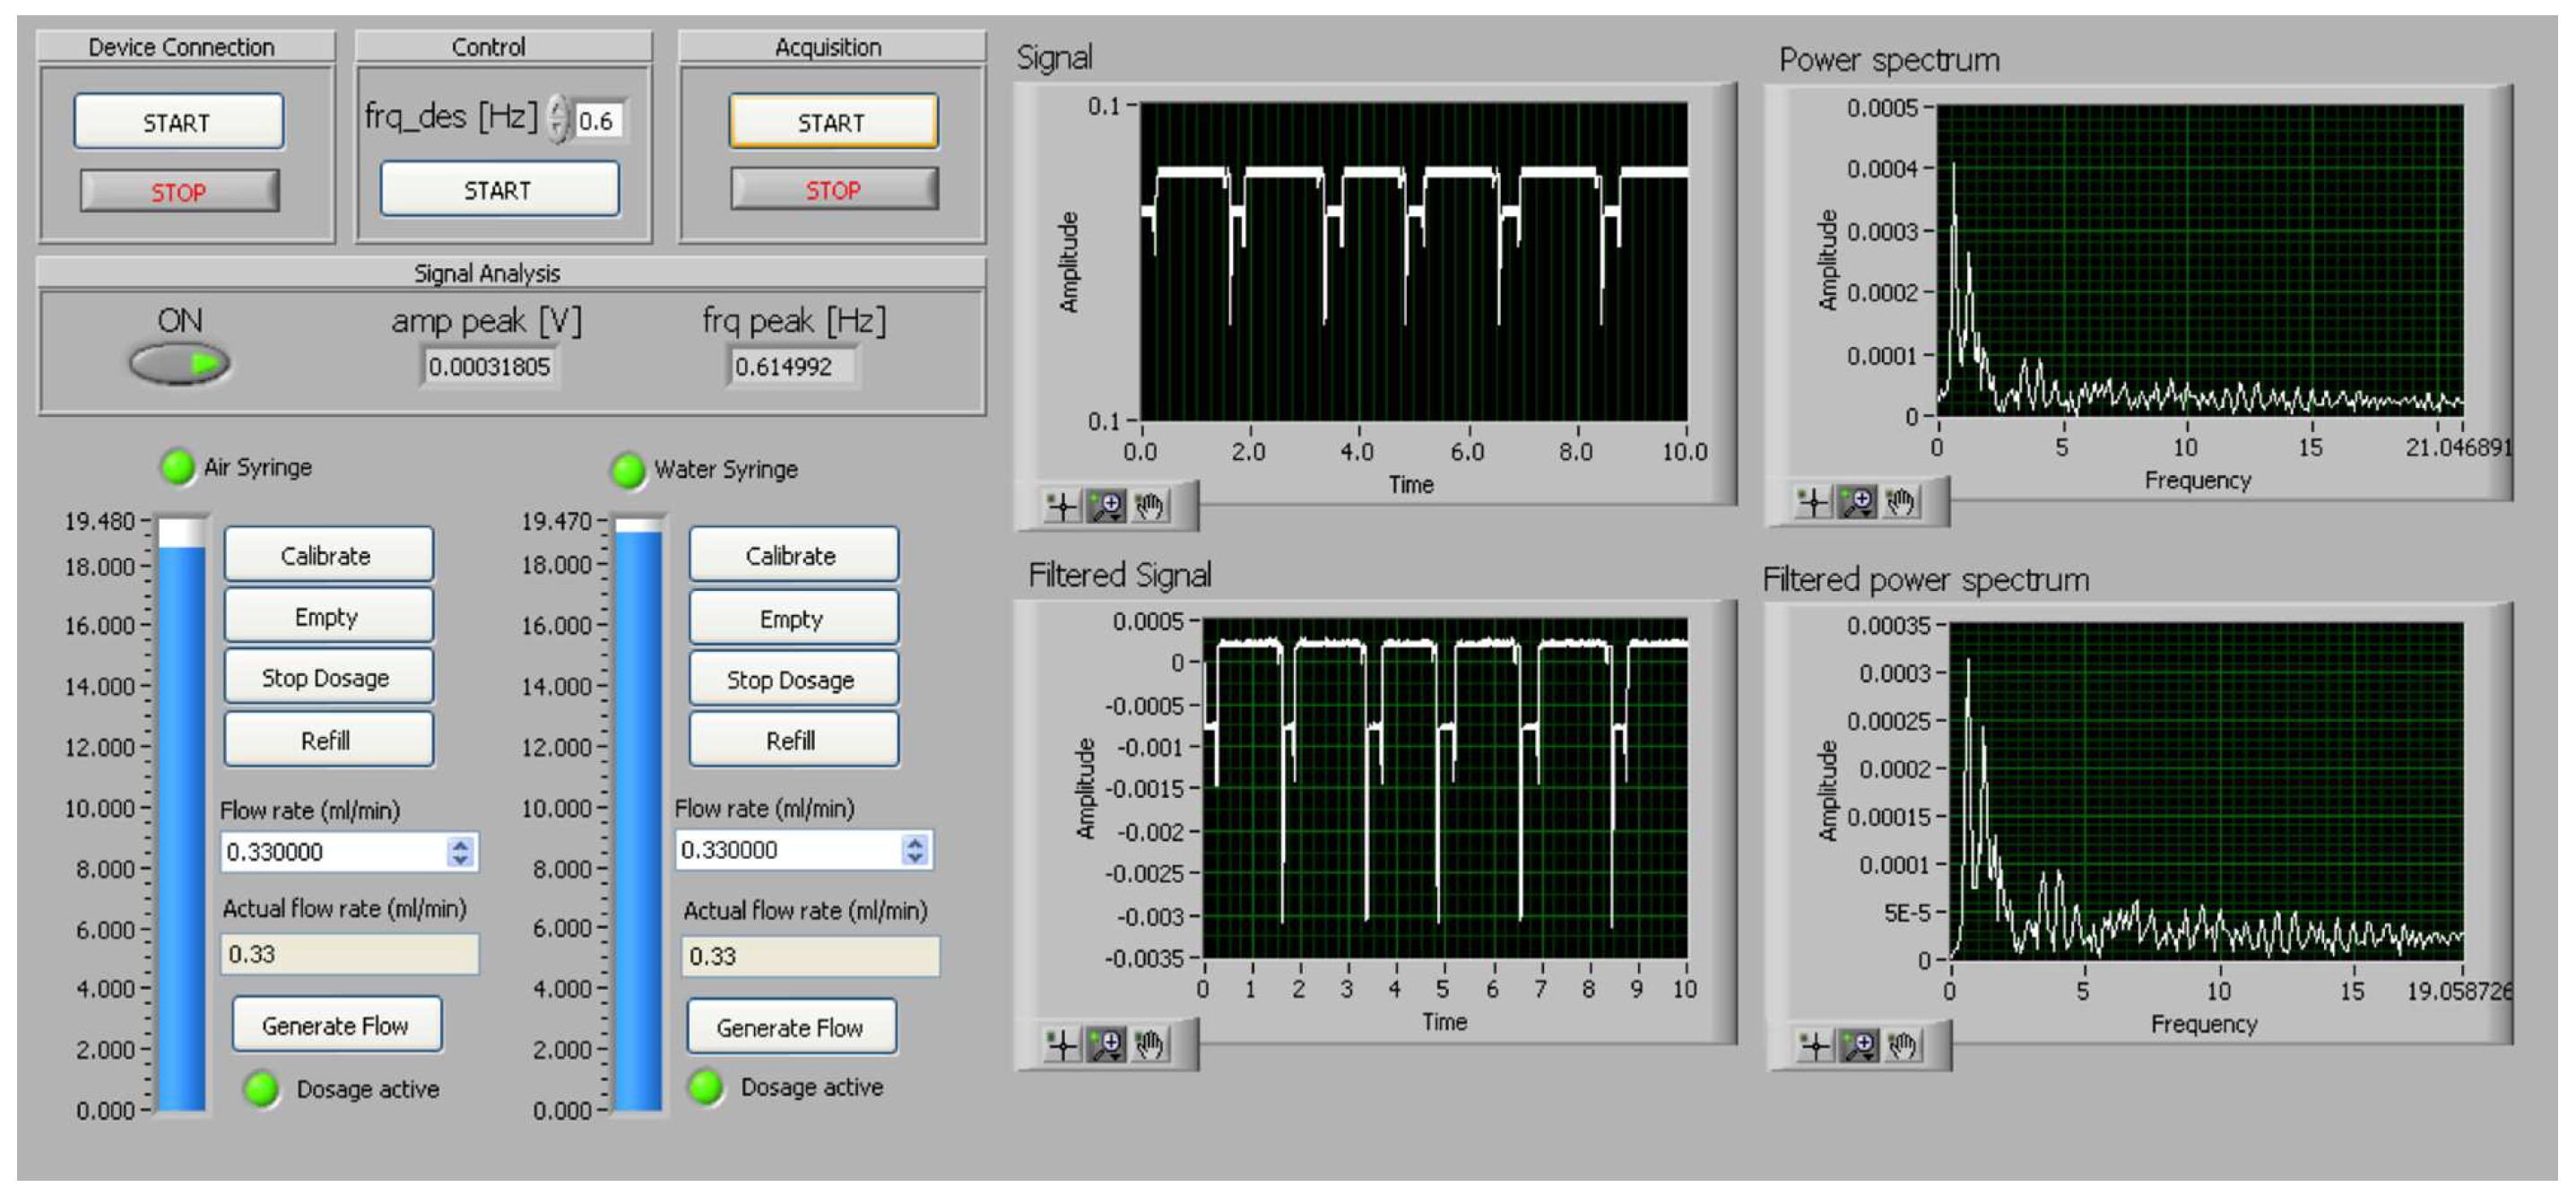The height and width of the screenshot is (1196, 2576).
Task: Click Air Syringe flow rate stepper arrows
Action: [460, 852]
